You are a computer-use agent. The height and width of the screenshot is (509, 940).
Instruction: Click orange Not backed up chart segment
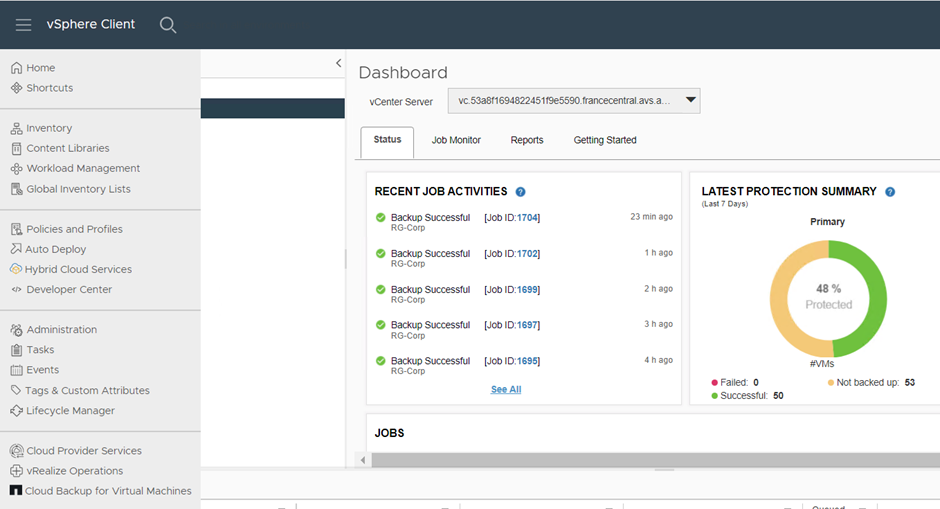(x=781, y=300)
